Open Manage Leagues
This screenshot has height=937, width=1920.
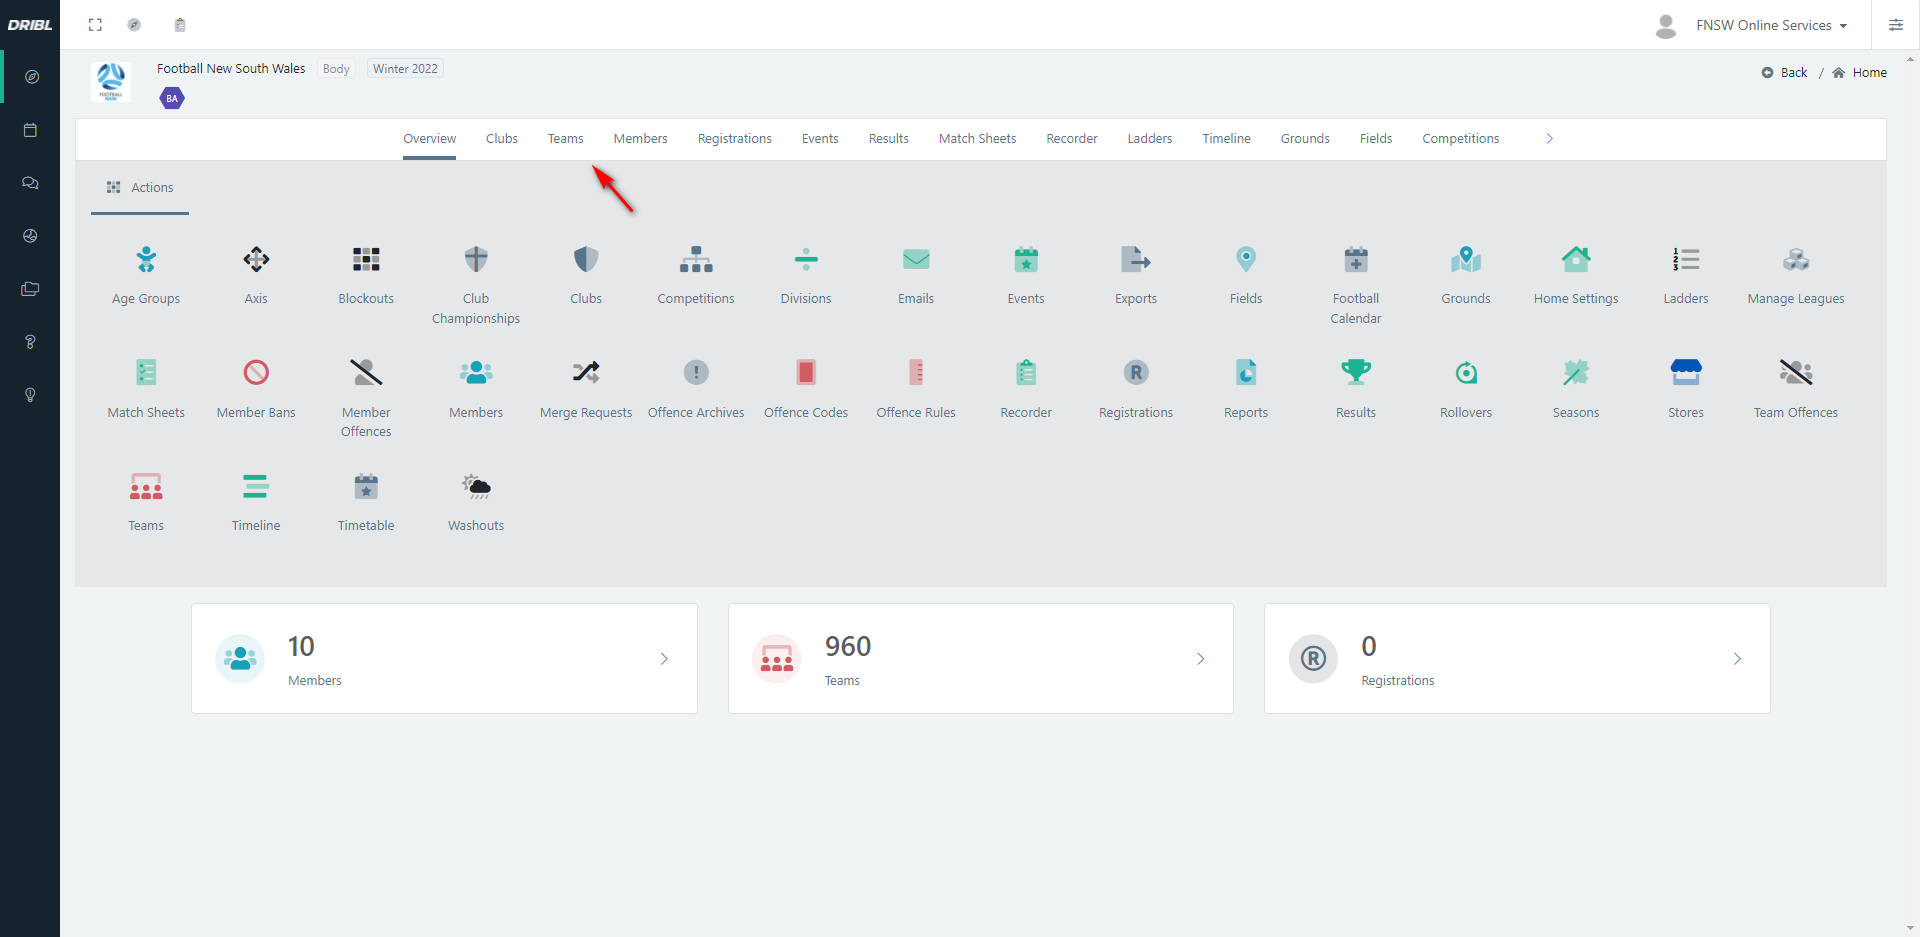(x=1796, y=273)
